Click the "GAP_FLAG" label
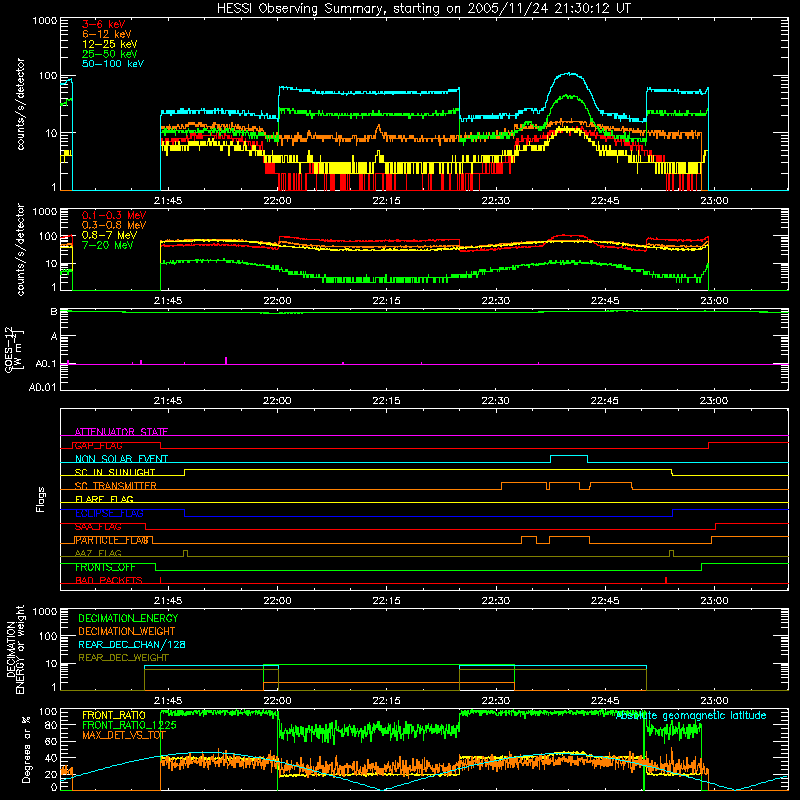 (x=98, y=445)
